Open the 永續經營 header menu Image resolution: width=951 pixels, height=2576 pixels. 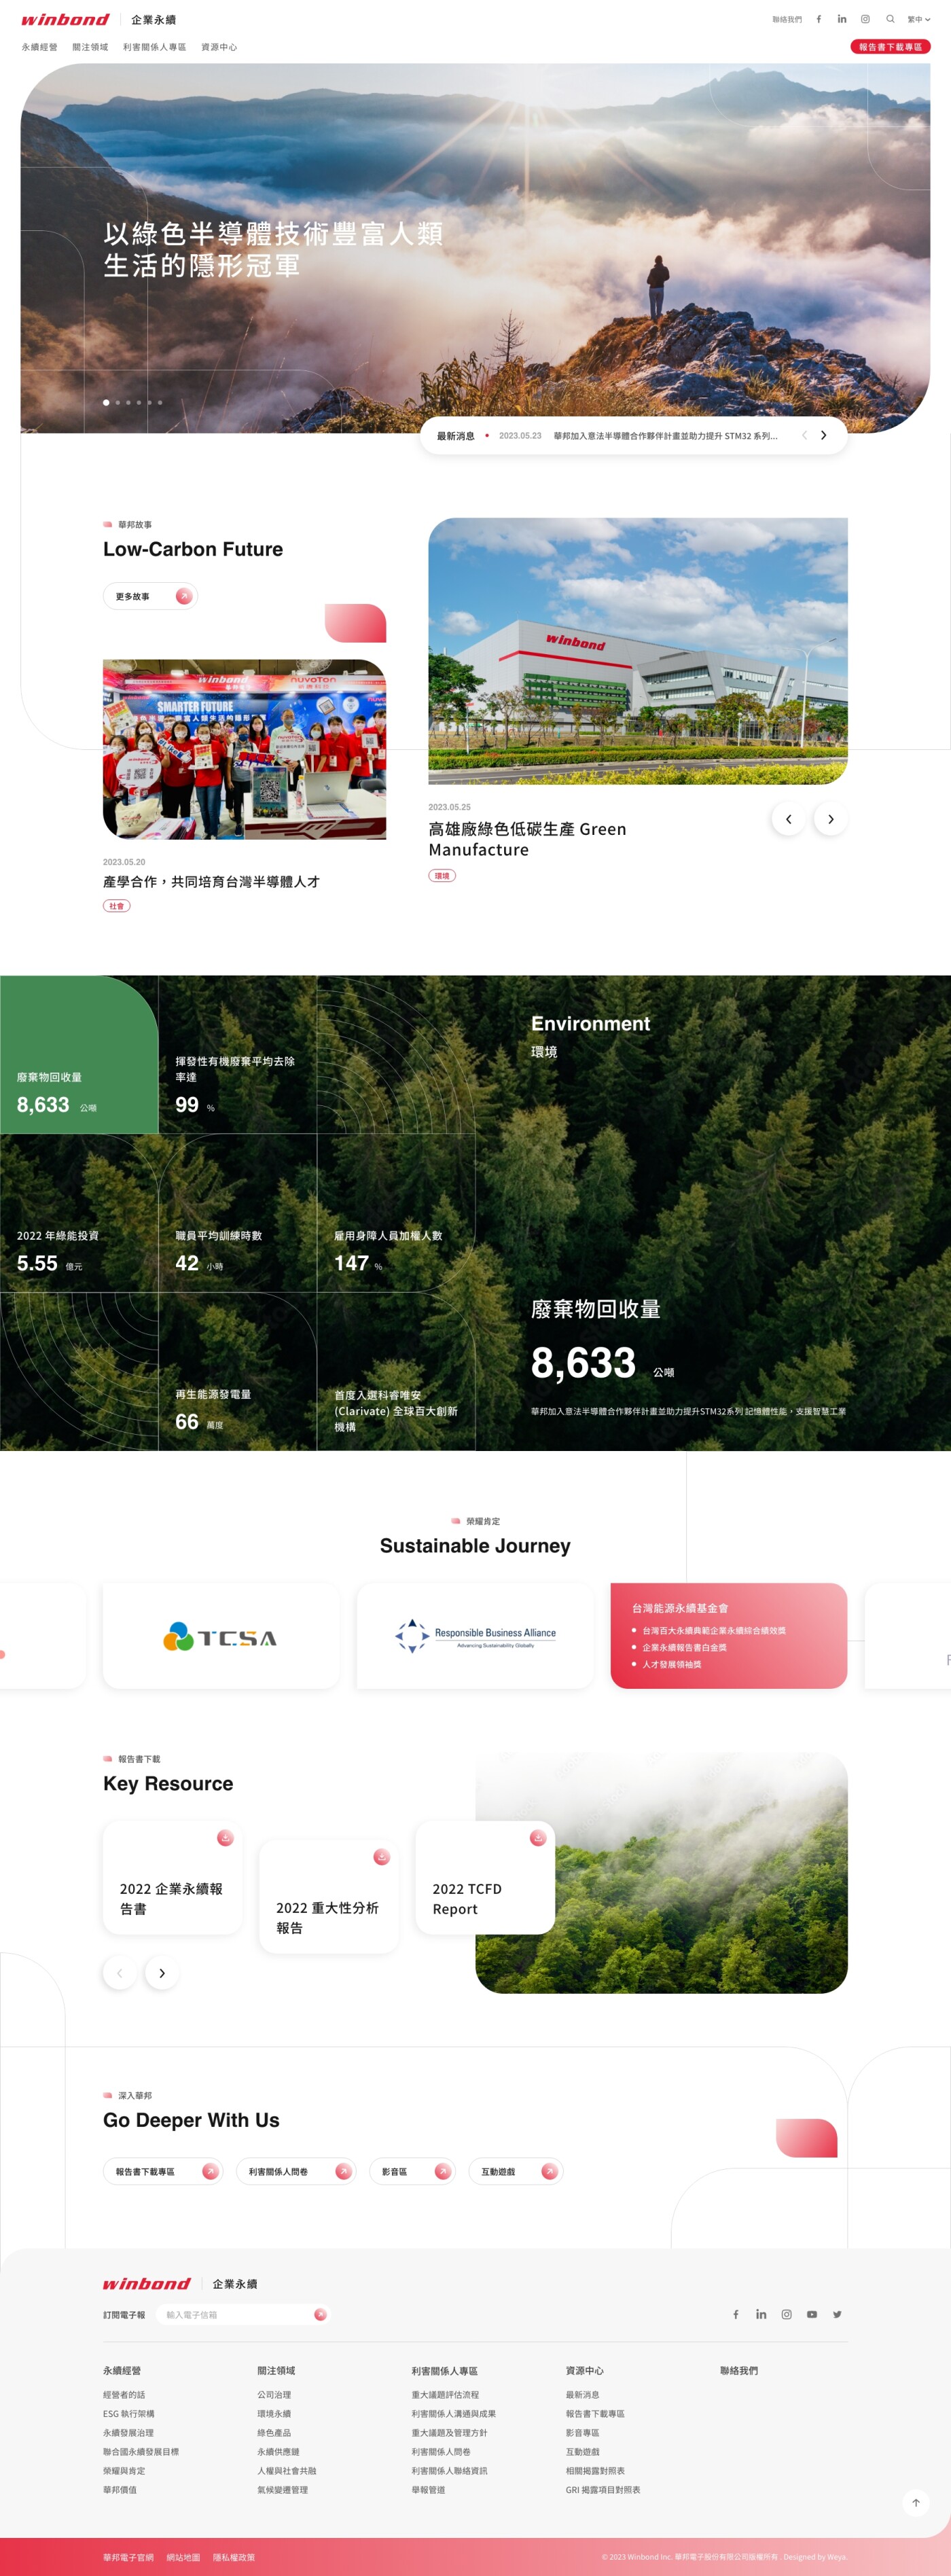coord(39,47)
